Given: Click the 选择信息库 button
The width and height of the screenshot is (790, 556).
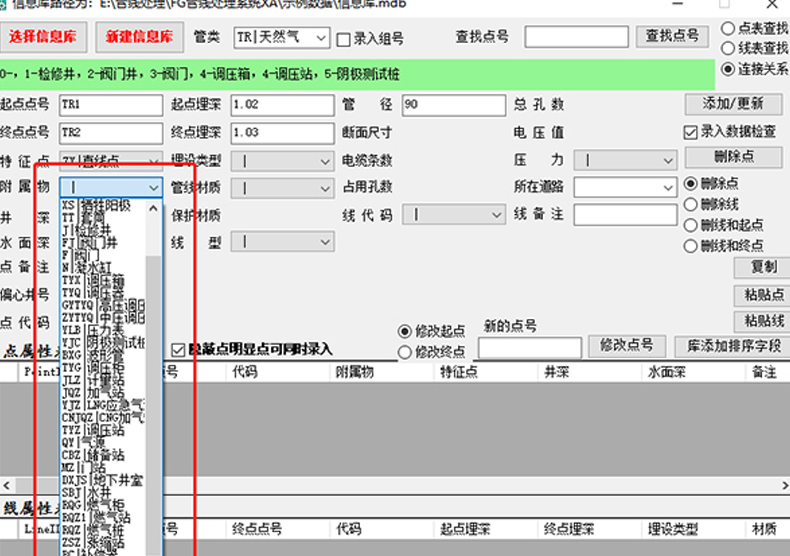Looking at the screenshot, I should [x=43, y=38].
